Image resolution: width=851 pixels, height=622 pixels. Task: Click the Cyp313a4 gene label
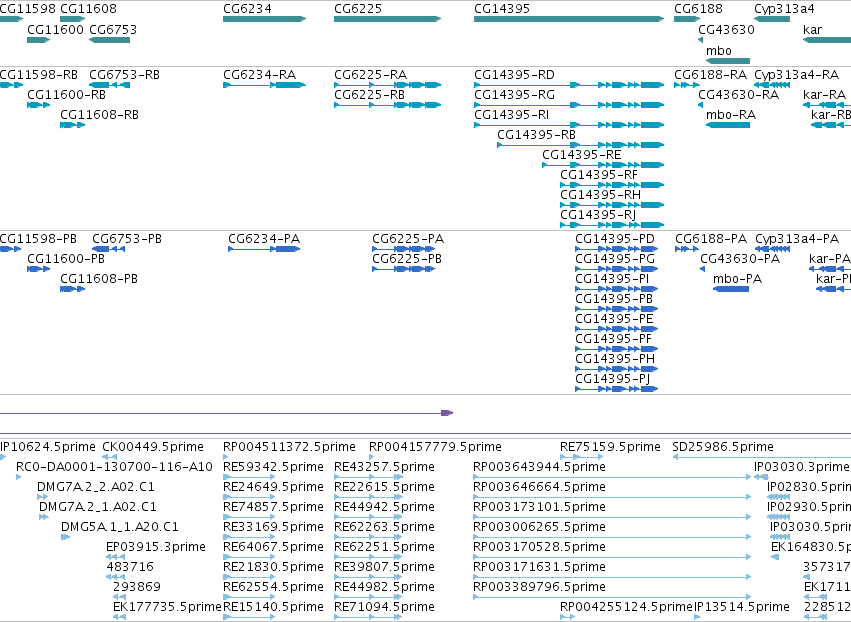[x=784, y=9]
